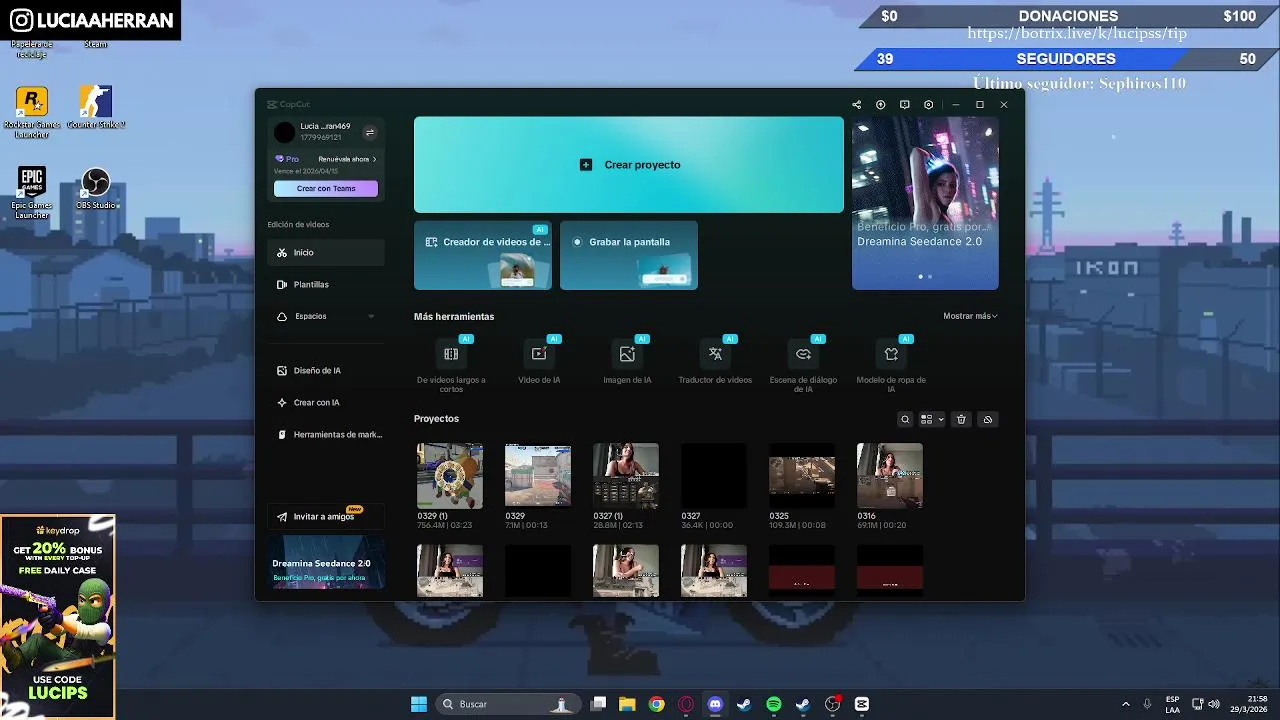Click the switch account arrows icon
Screen dimensions: 1280x720
click(x=369, y=132)
